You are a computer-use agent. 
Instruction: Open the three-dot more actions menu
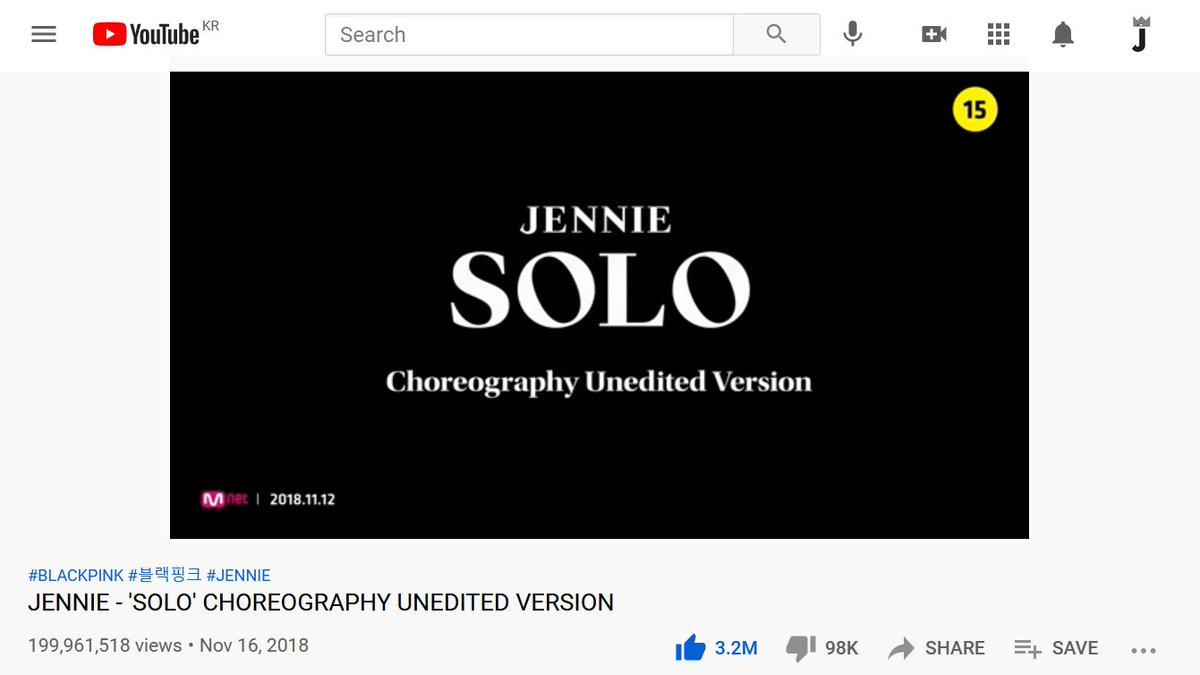click(x=1143, y=650)
